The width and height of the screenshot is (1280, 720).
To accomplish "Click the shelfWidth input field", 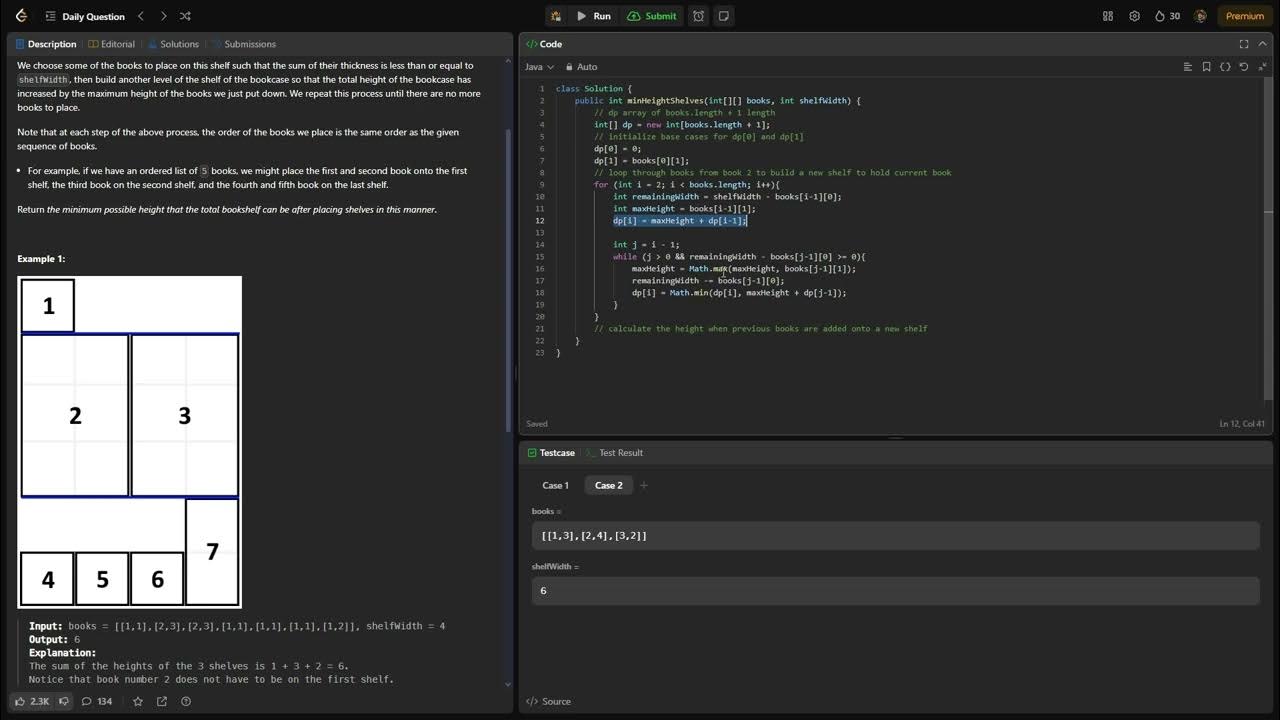I will (x=895, y=590).
